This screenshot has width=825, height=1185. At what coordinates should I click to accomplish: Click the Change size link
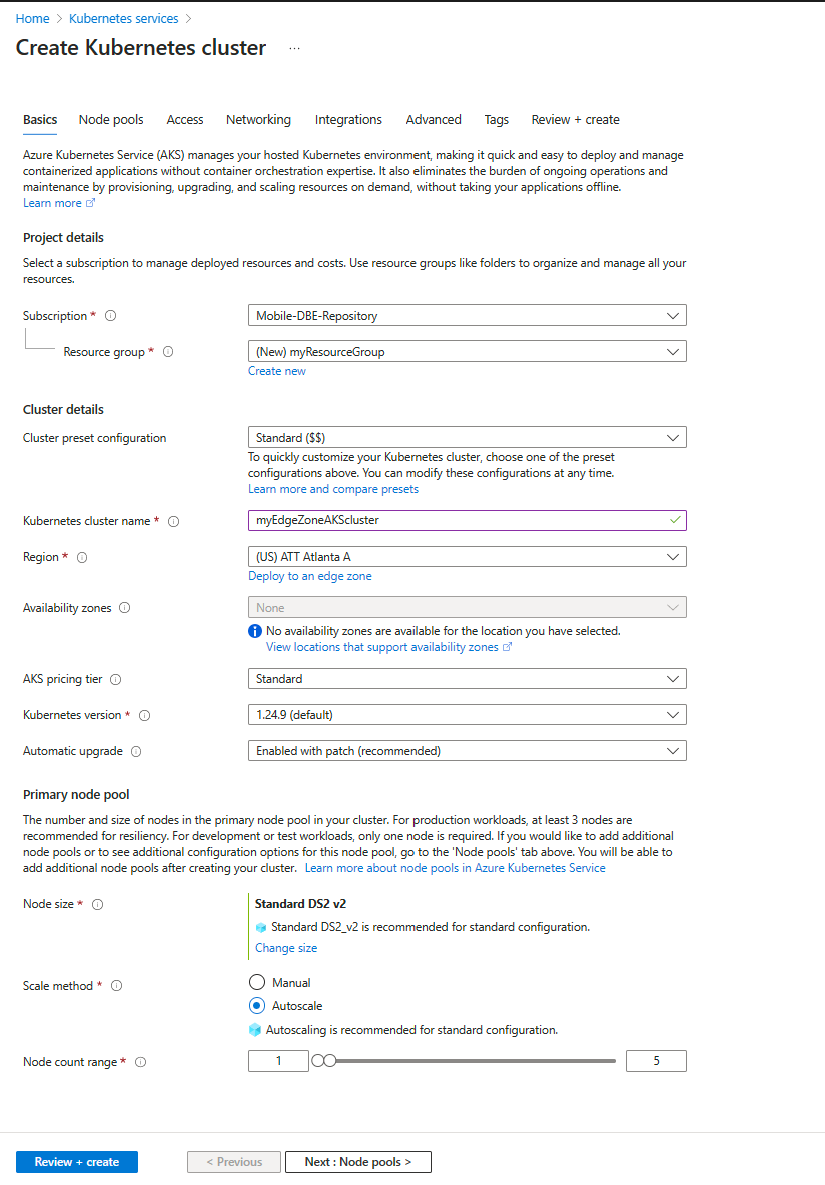tap(286, 948)
